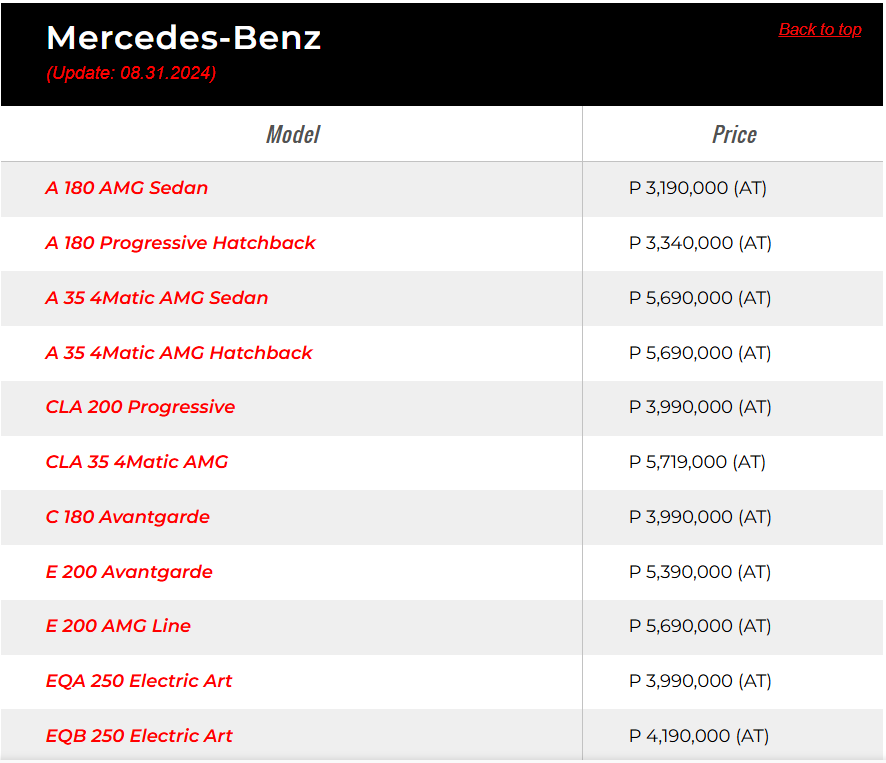Select the A 35 4Matic AMG Sedan link

[x=157, y=298]
